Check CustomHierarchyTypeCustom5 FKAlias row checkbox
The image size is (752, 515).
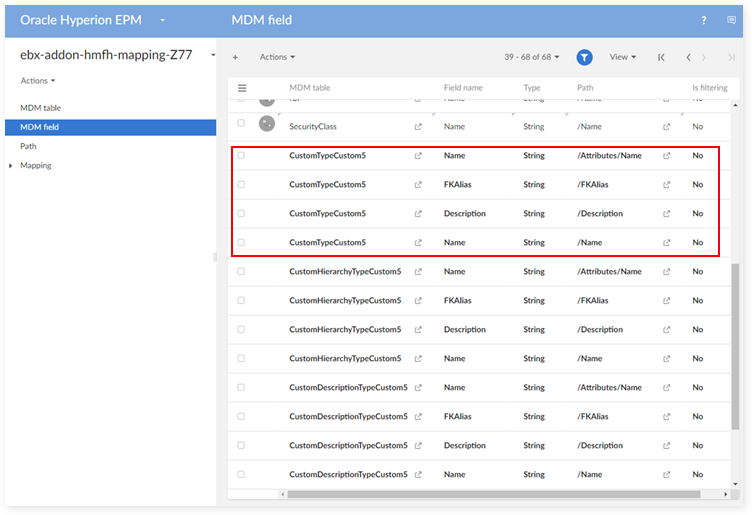[x=241, y=301]
